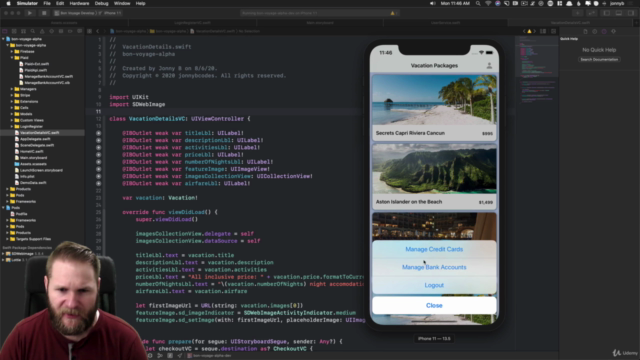The width and height of the screenshot is (640, 360).
Task: Expand the Custom Views folder
Action: point(12,120)
